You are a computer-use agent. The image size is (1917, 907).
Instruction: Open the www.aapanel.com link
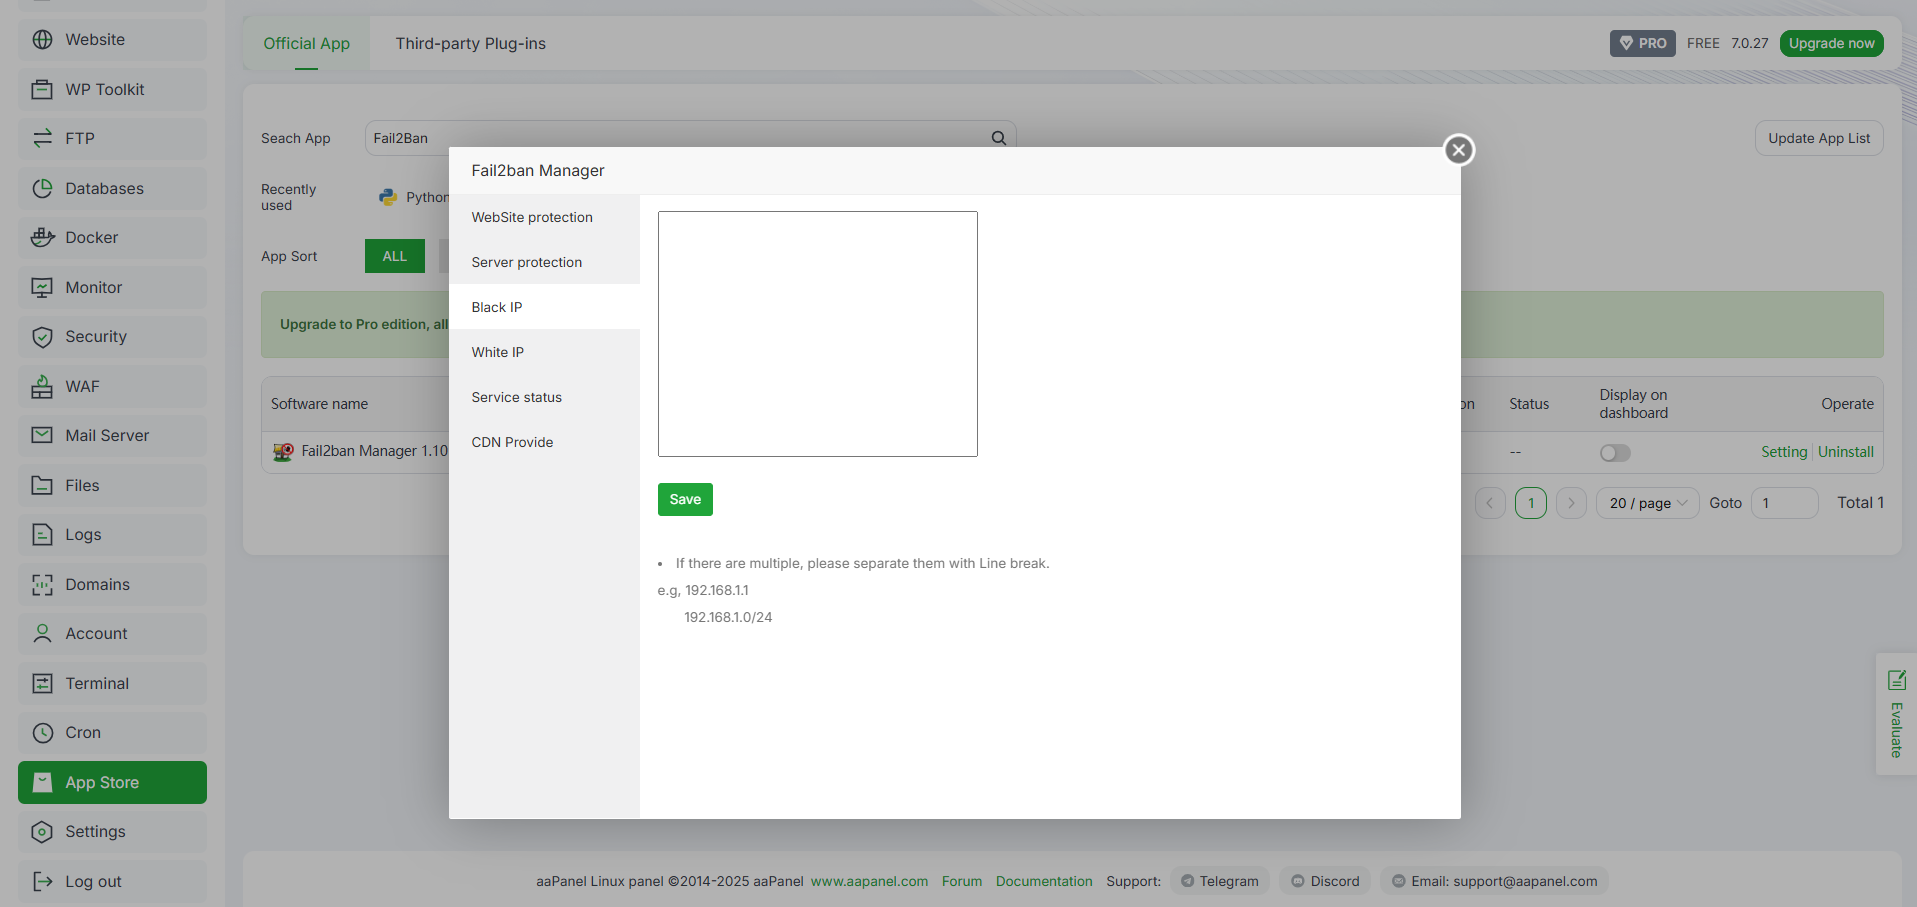point(869,881)
